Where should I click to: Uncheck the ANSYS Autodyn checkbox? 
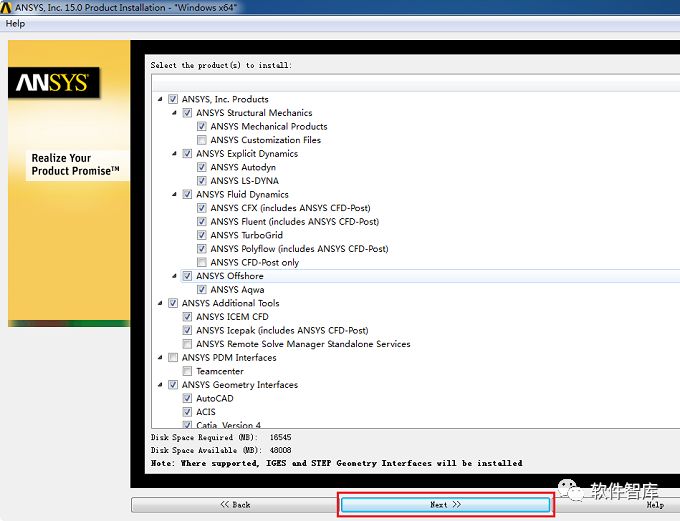pyautogui.click(x=202, y=167)
